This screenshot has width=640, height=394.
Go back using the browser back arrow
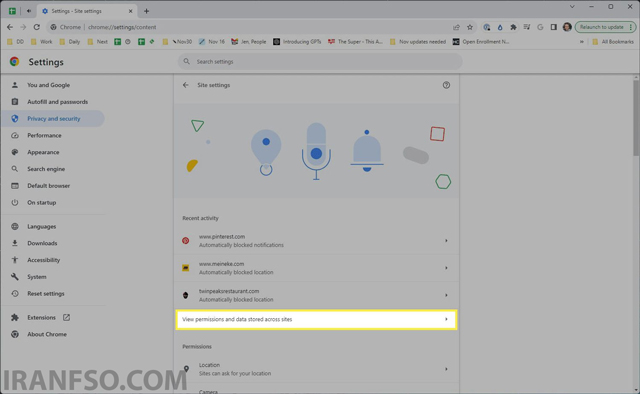tap(10, 27)
